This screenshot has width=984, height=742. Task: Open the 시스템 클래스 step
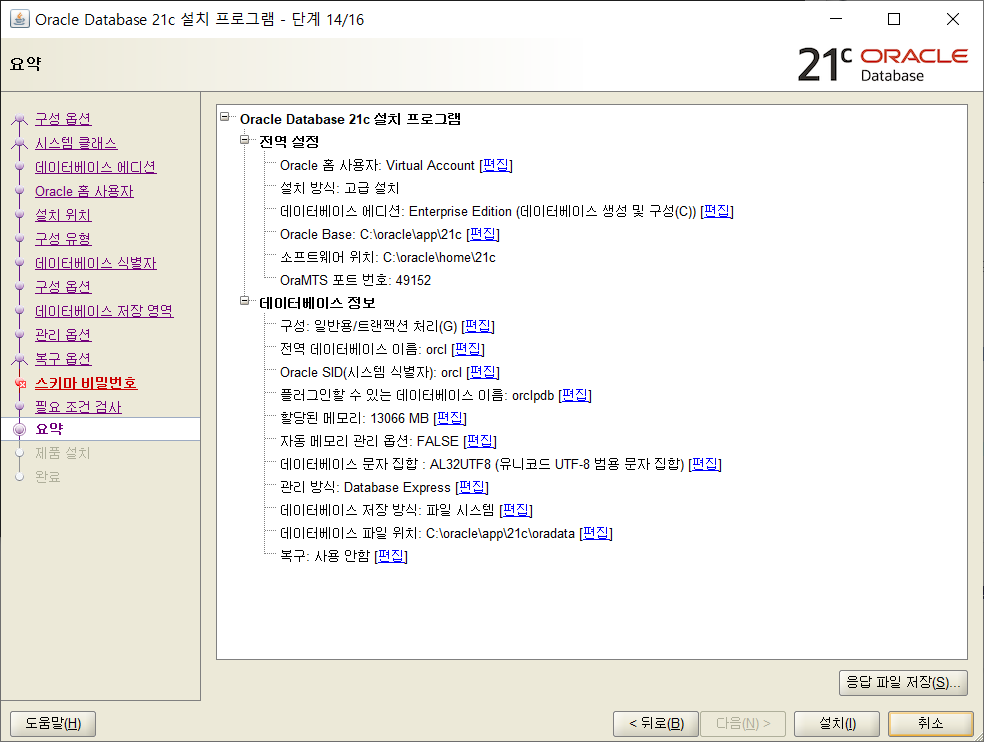point(76,143)
